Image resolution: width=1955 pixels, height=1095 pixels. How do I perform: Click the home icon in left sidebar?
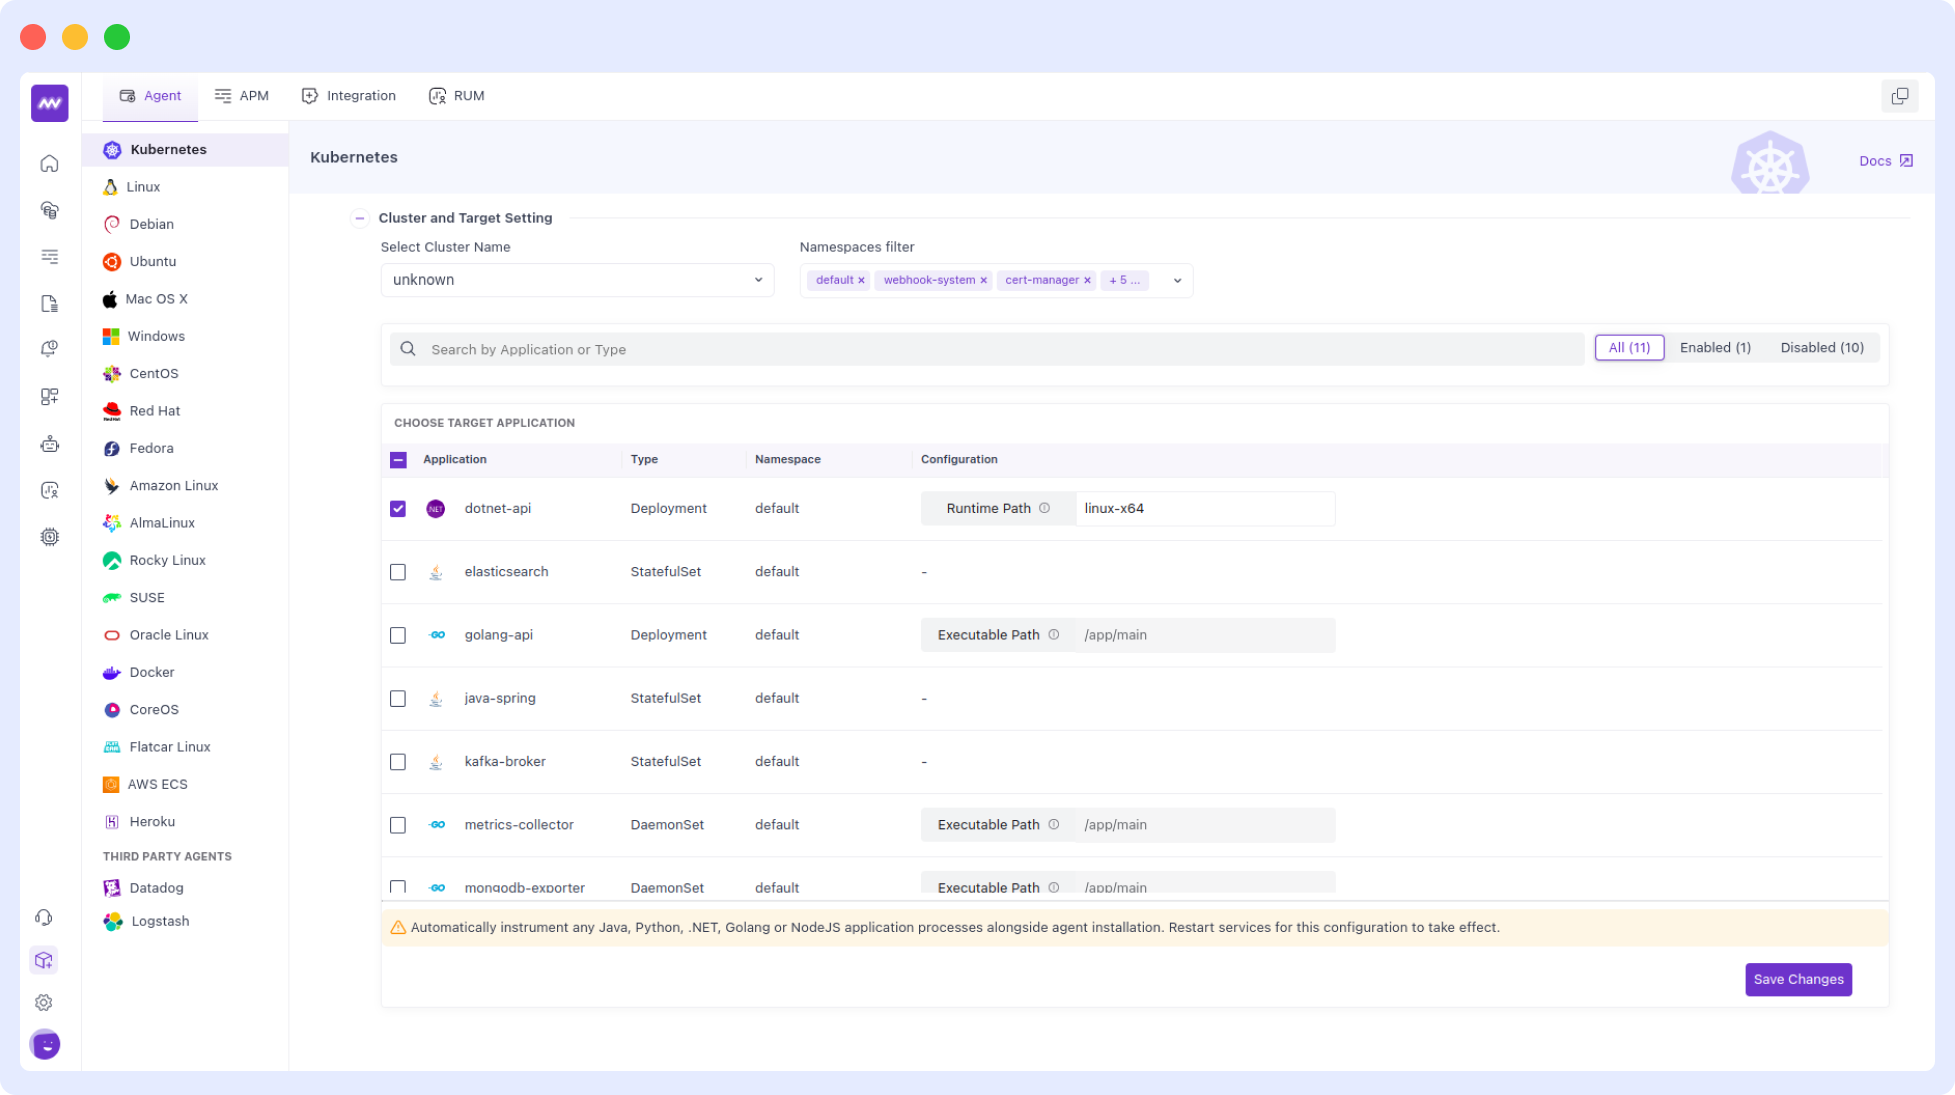pos(49,163)
